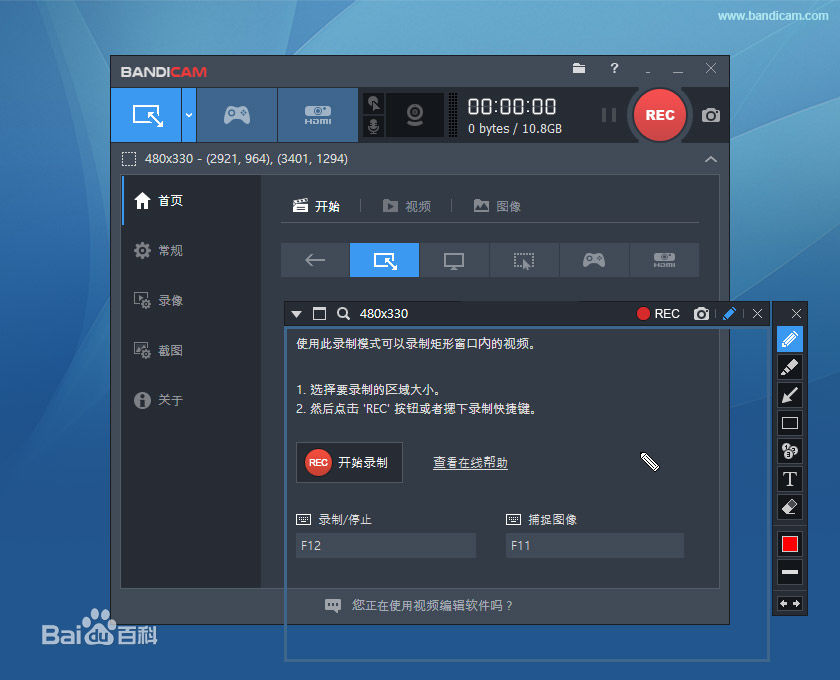Select pen tool in drawing toolbar

tap(790, 339)
